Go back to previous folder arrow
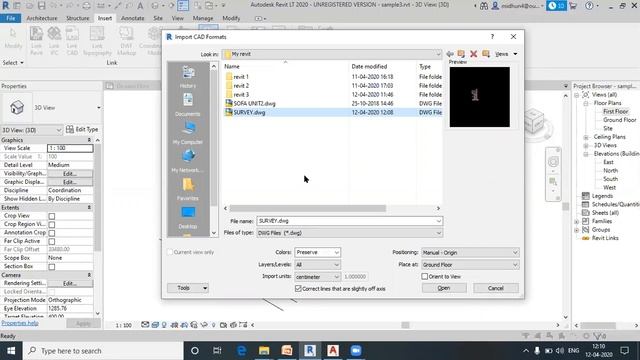 pyautogui.click(x=450, y=54)
